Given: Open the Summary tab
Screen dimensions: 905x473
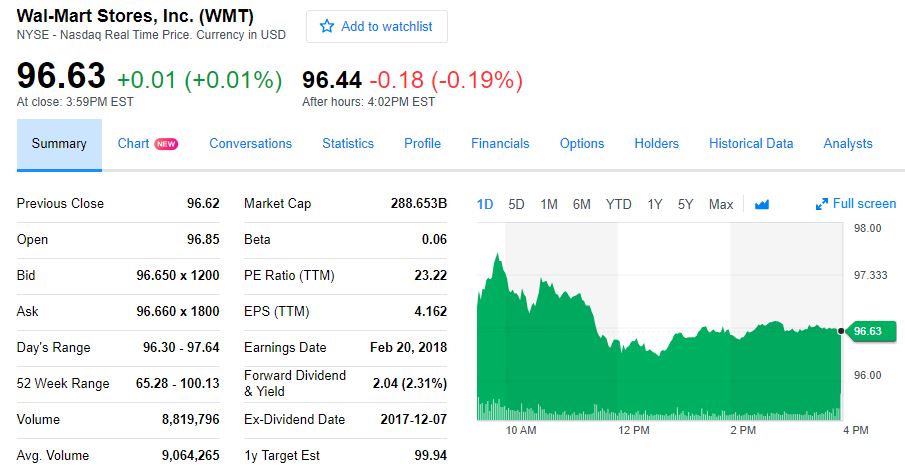Looking at the screenshot, I should (59, 144).
